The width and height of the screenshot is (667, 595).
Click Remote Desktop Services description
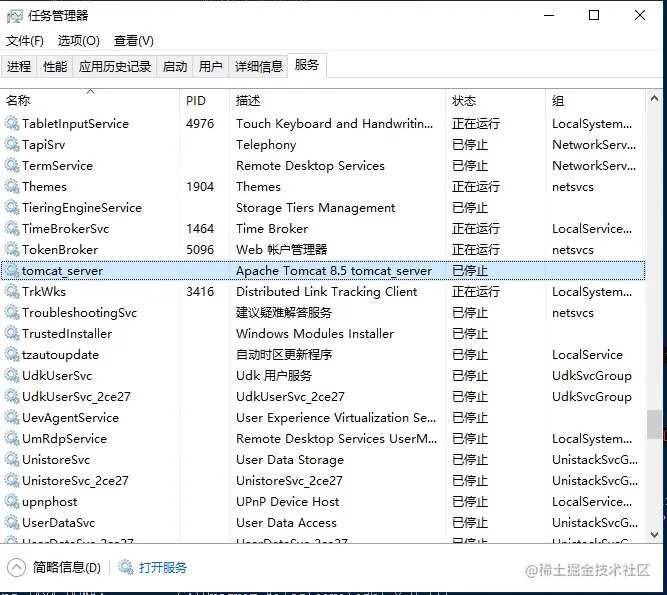310,165
